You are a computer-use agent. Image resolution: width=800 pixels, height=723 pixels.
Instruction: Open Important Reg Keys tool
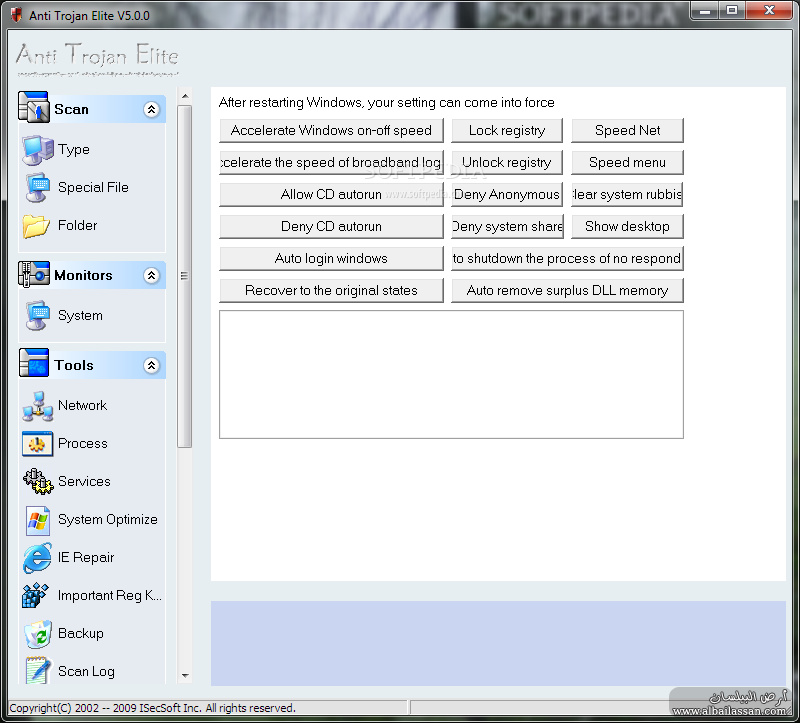pyautogui.click(x=110, y=595)
